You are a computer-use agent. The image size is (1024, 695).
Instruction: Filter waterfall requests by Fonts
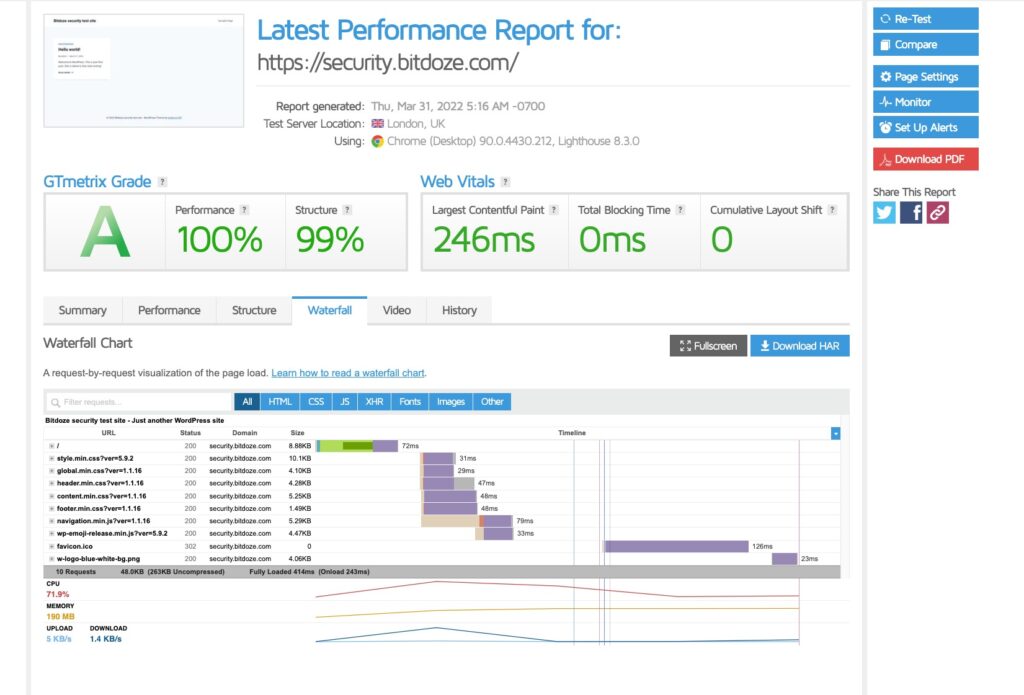tap(410, 402)
